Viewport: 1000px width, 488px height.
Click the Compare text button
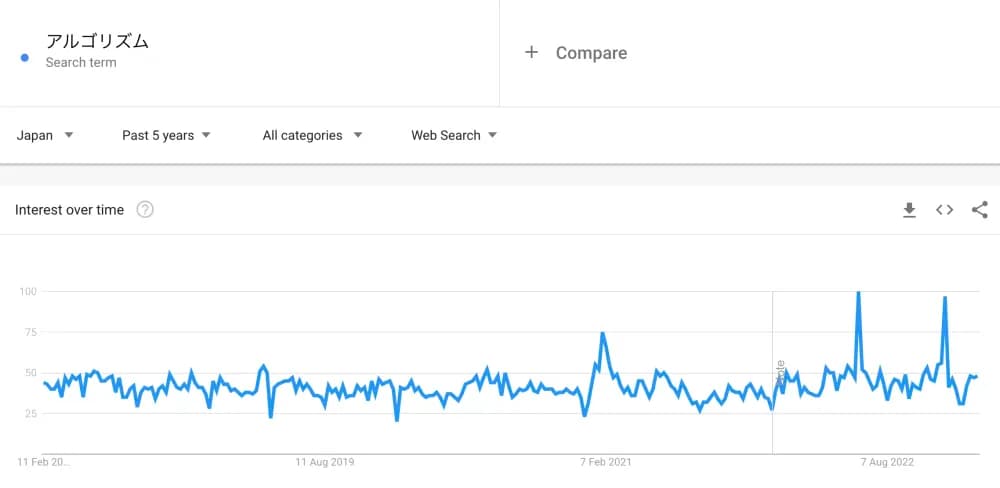tap(591, 53)
